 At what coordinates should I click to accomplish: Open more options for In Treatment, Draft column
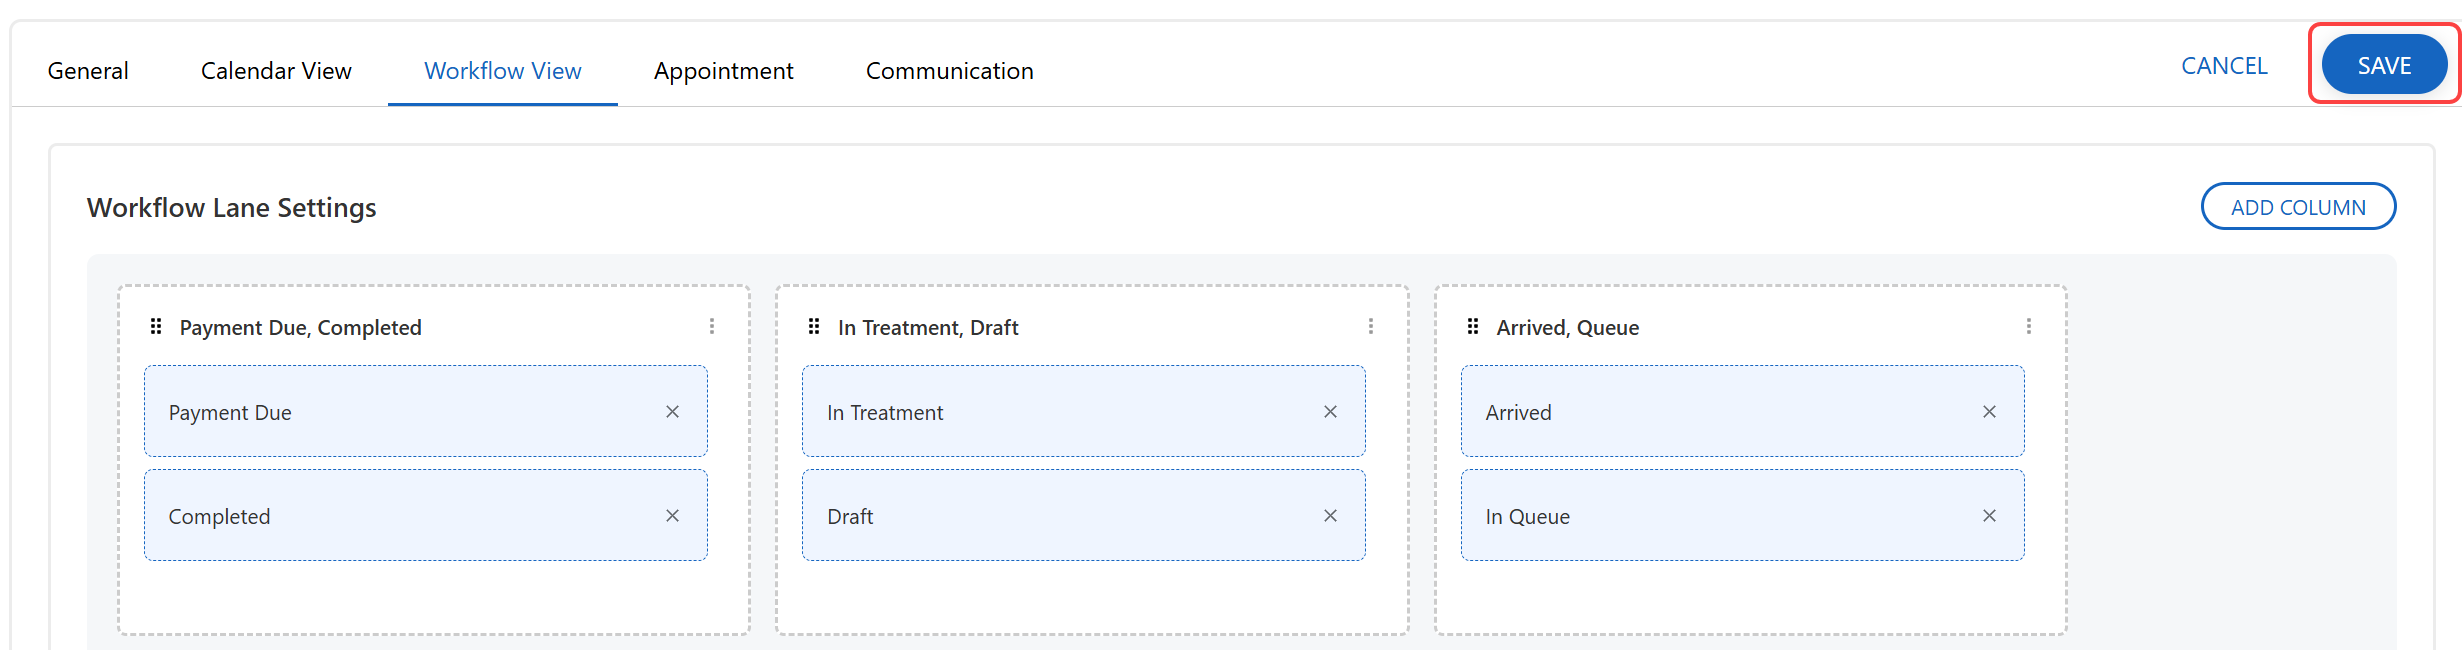tap(1371, 327)
